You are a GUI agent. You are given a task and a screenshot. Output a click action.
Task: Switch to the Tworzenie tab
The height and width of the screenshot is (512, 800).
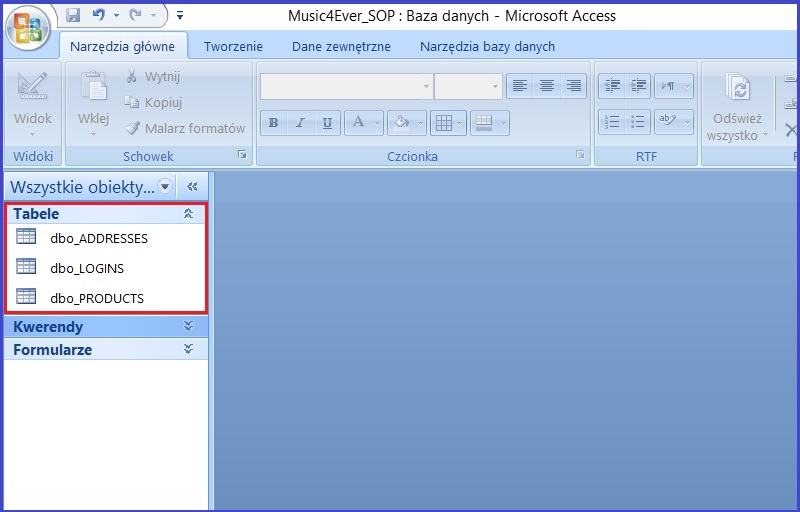tap(233, 46)
